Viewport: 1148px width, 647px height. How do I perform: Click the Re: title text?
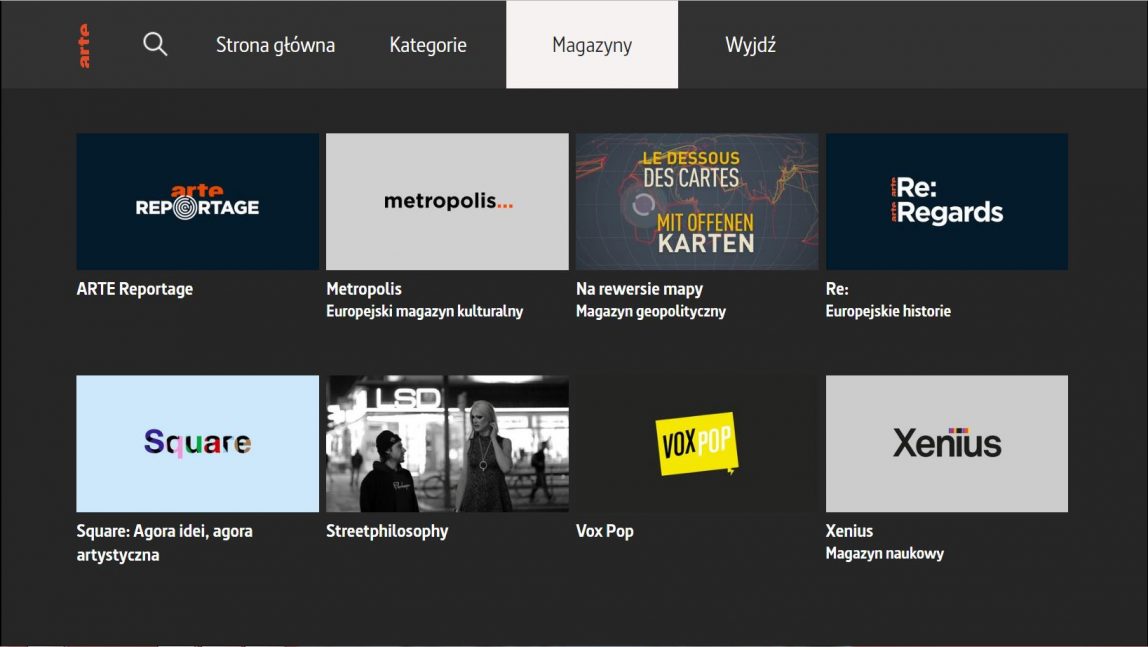[837, 289]
